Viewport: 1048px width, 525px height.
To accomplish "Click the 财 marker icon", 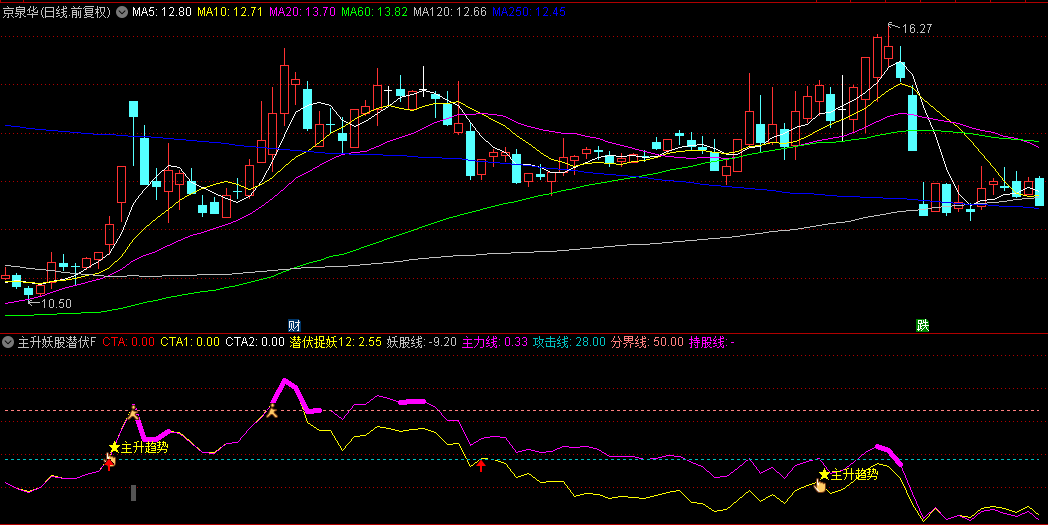I will 294,326.
